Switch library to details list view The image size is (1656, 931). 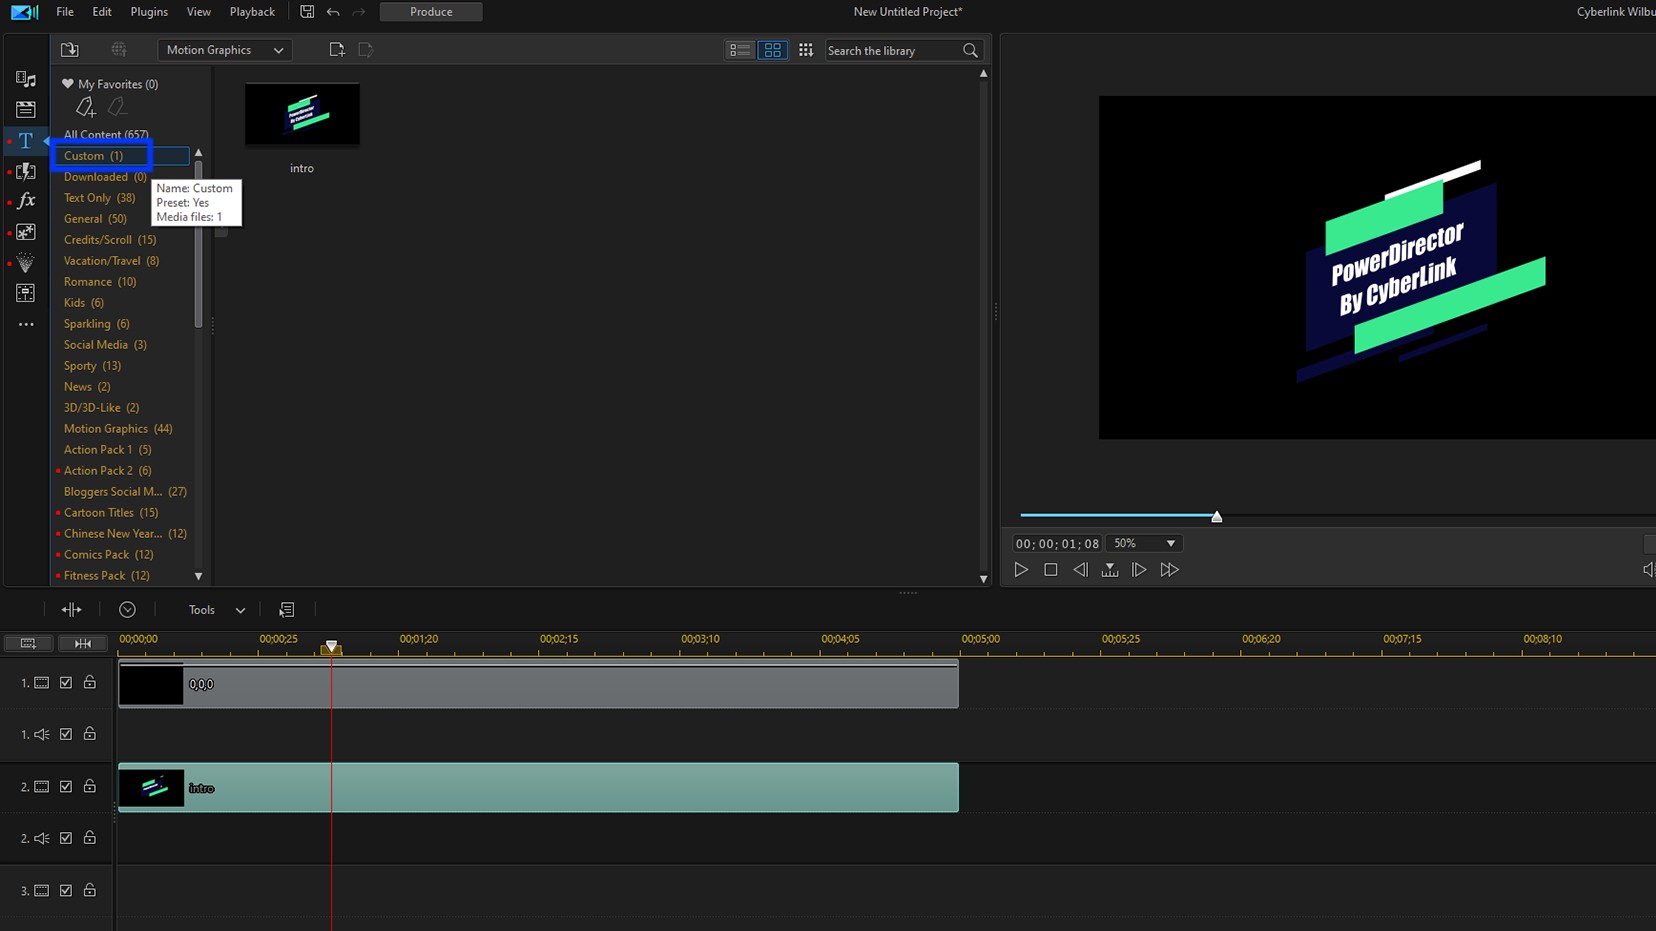pyautogui.click(x=740, y=50)
